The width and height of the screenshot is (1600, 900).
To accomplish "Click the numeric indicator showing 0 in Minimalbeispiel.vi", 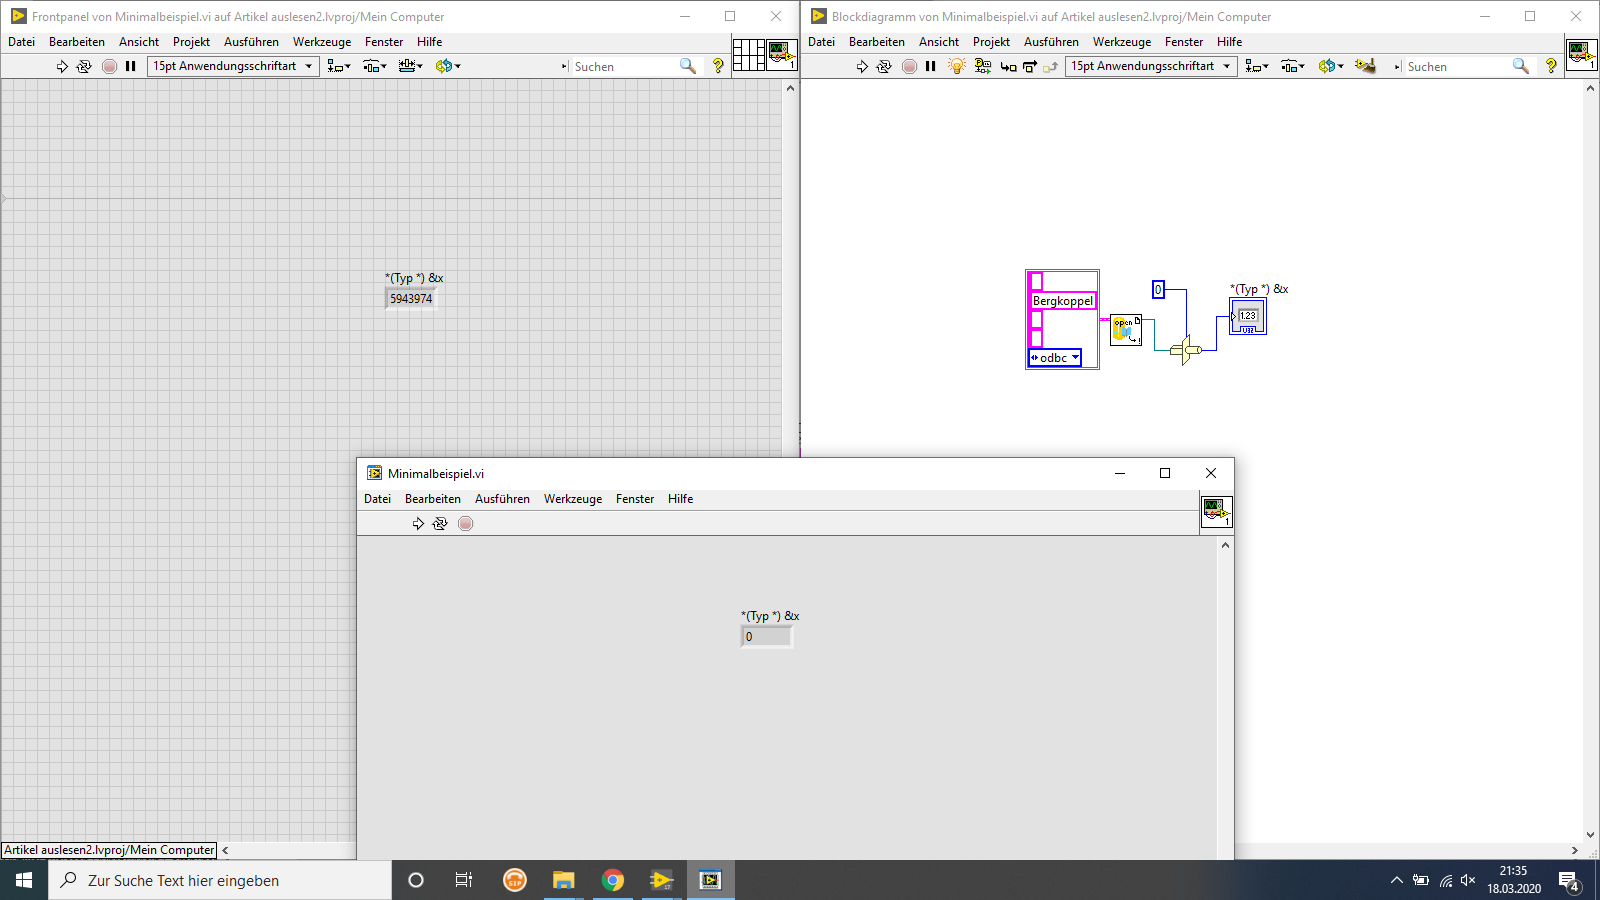I will [767, 637].
